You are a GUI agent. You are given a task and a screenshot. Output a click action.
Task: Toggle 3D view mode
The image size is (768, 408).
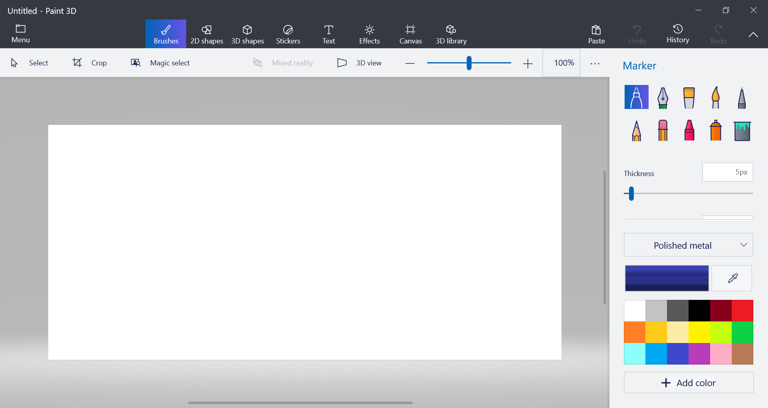359,63
